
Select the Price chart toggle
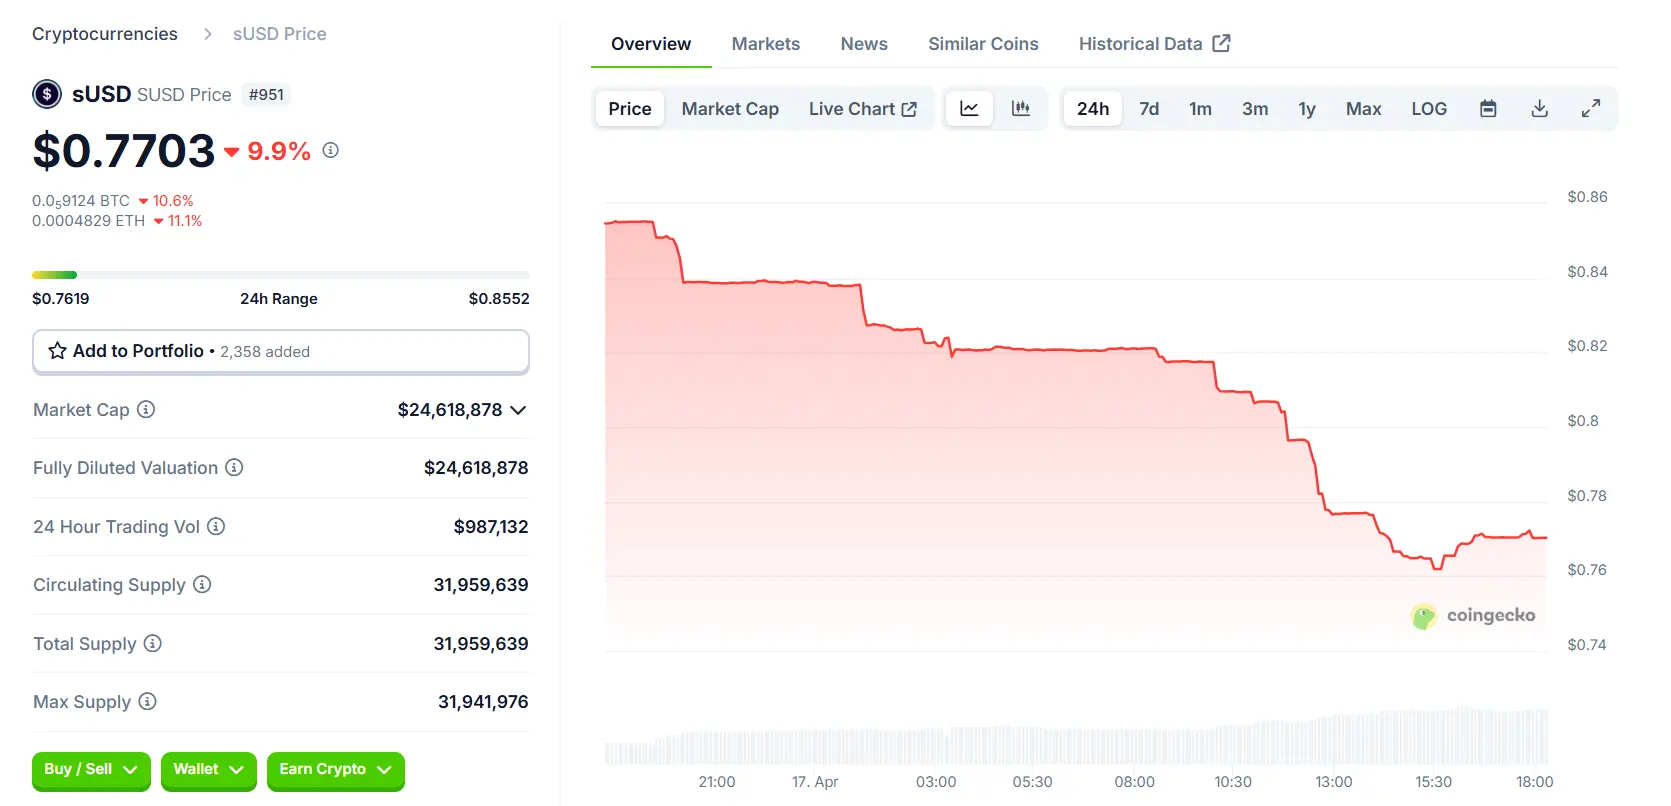click(x=630, y=108)
